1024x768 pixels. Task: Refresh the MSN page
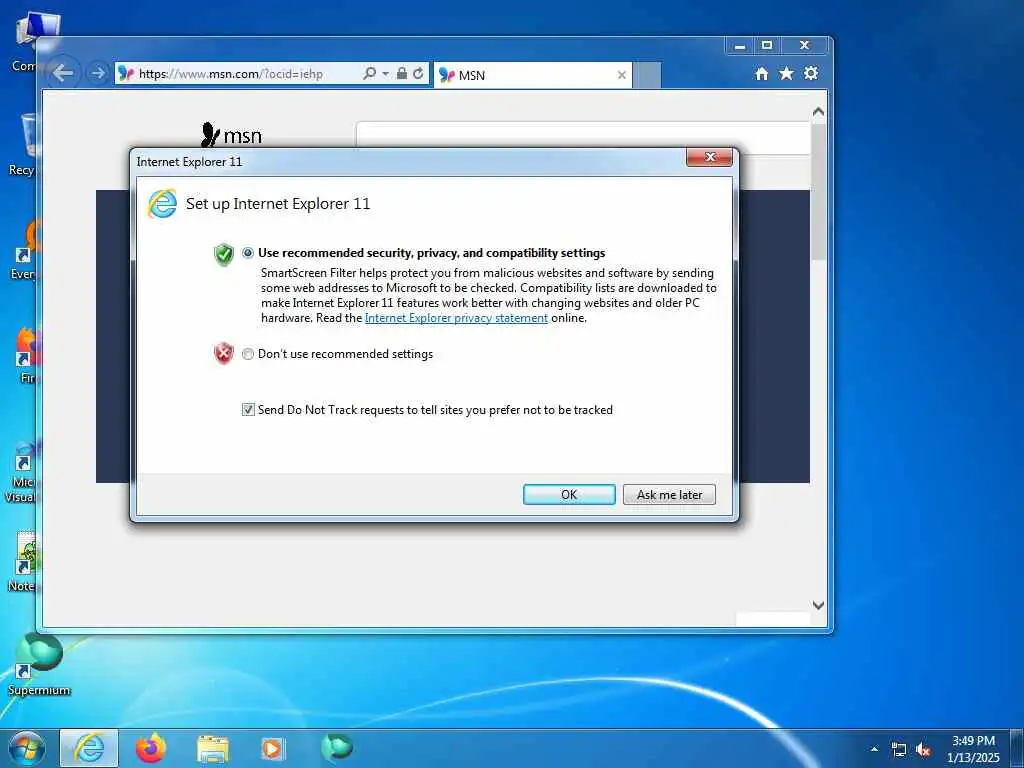418,74
